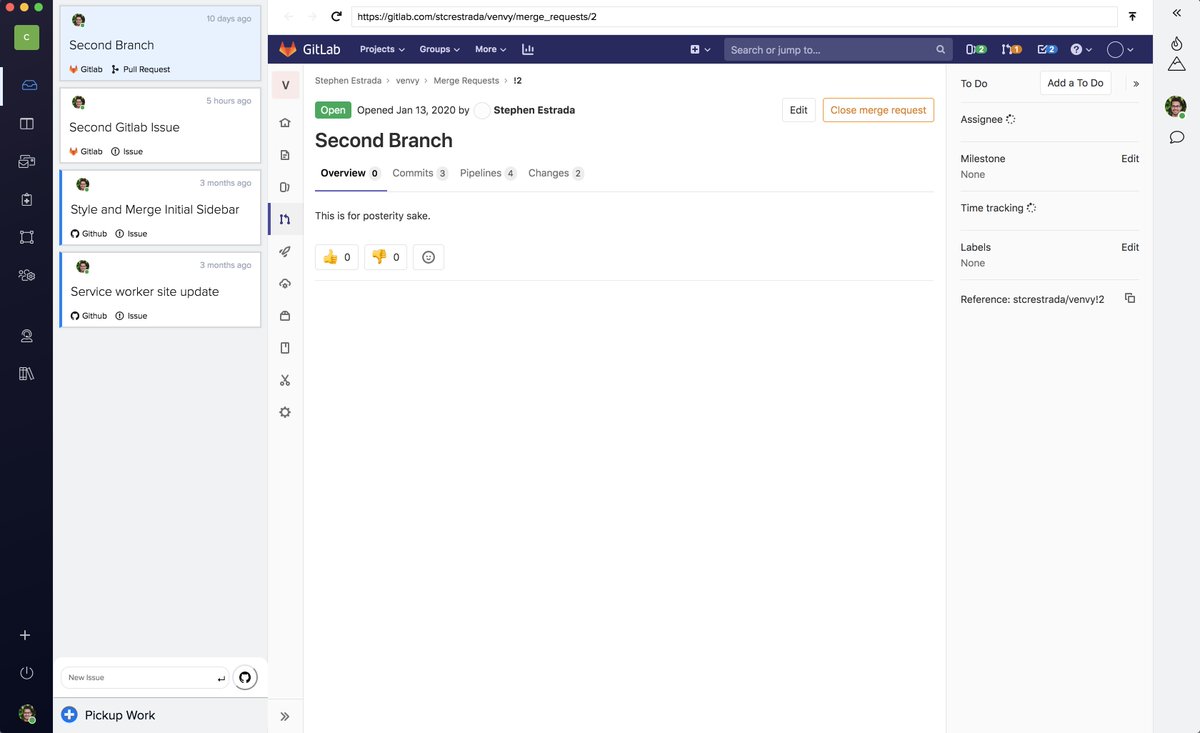
Task: Open the chat bubble icon in right panel
Action: (1177, 137)
